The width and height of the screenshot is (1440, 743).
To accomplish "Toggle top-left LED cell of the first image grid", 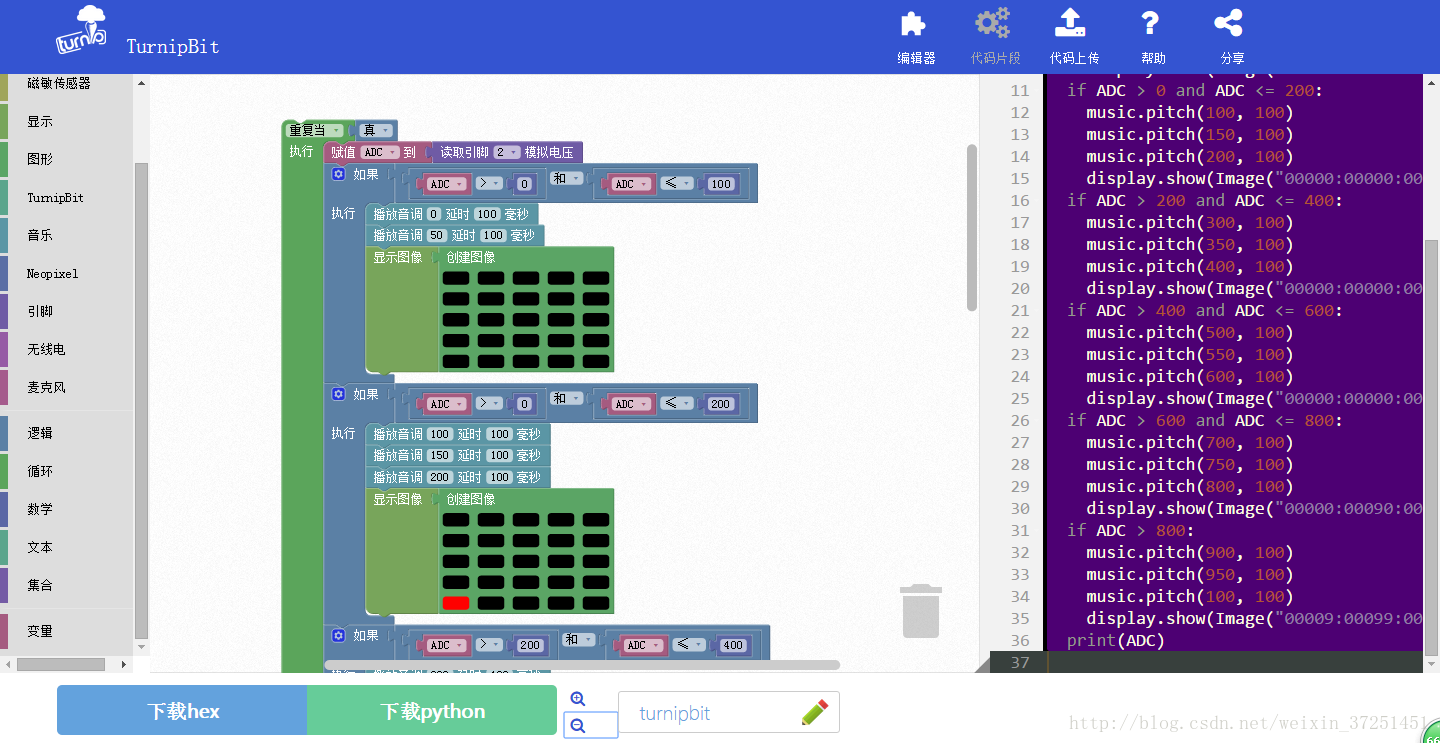I will click(x=456, y=278).
